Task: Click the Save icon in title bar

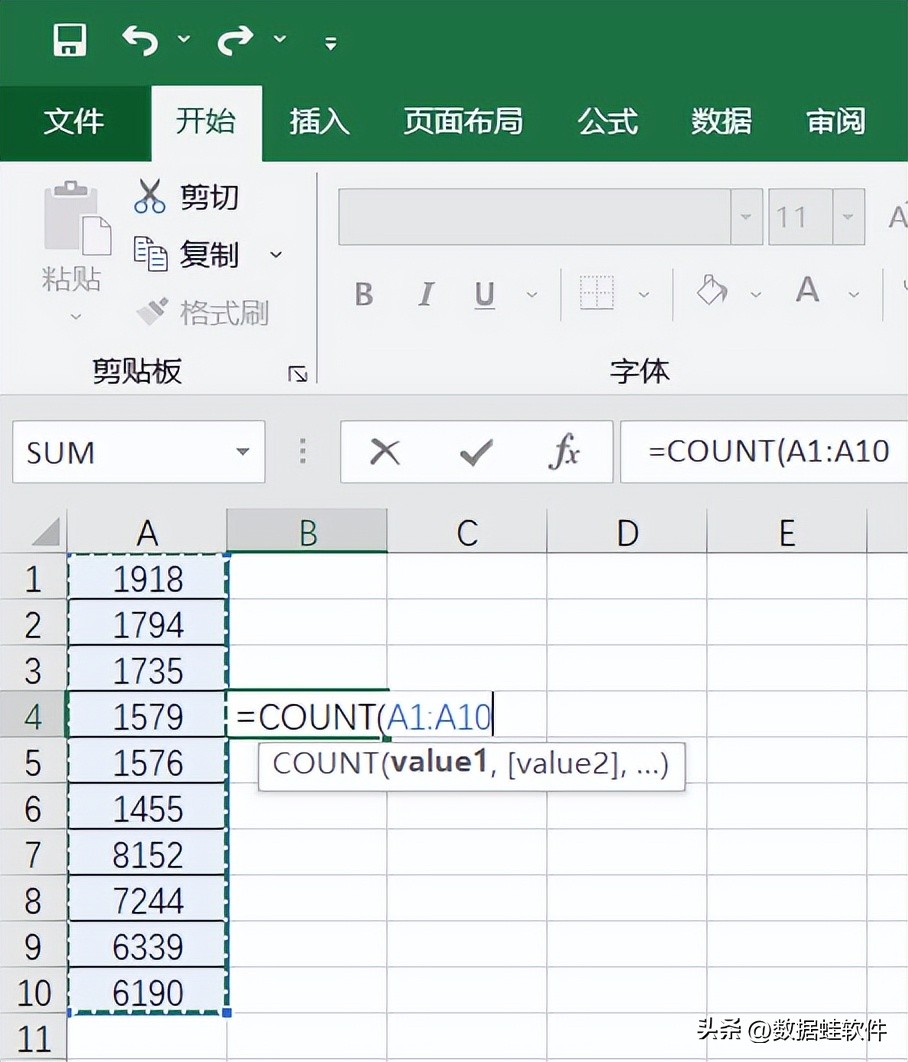Action: (x=70, y=40)
